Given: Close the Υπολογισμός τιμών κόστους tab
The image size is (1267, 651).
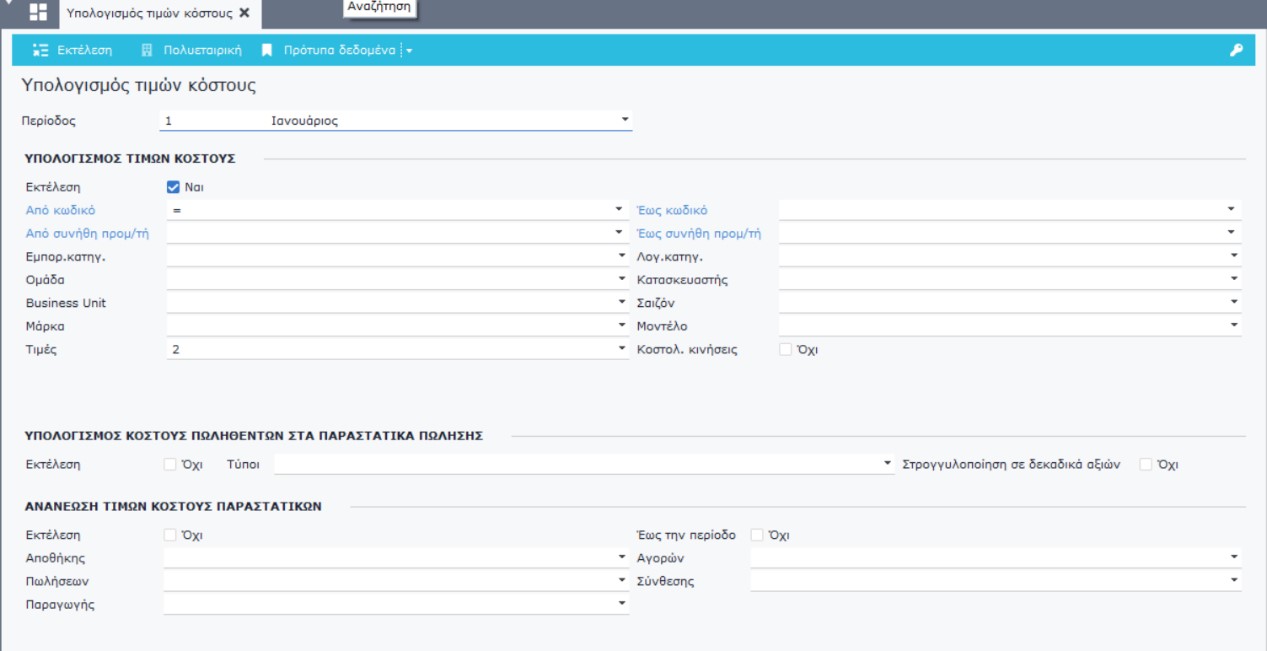Looking at the screenshot, I should [244, 13].
